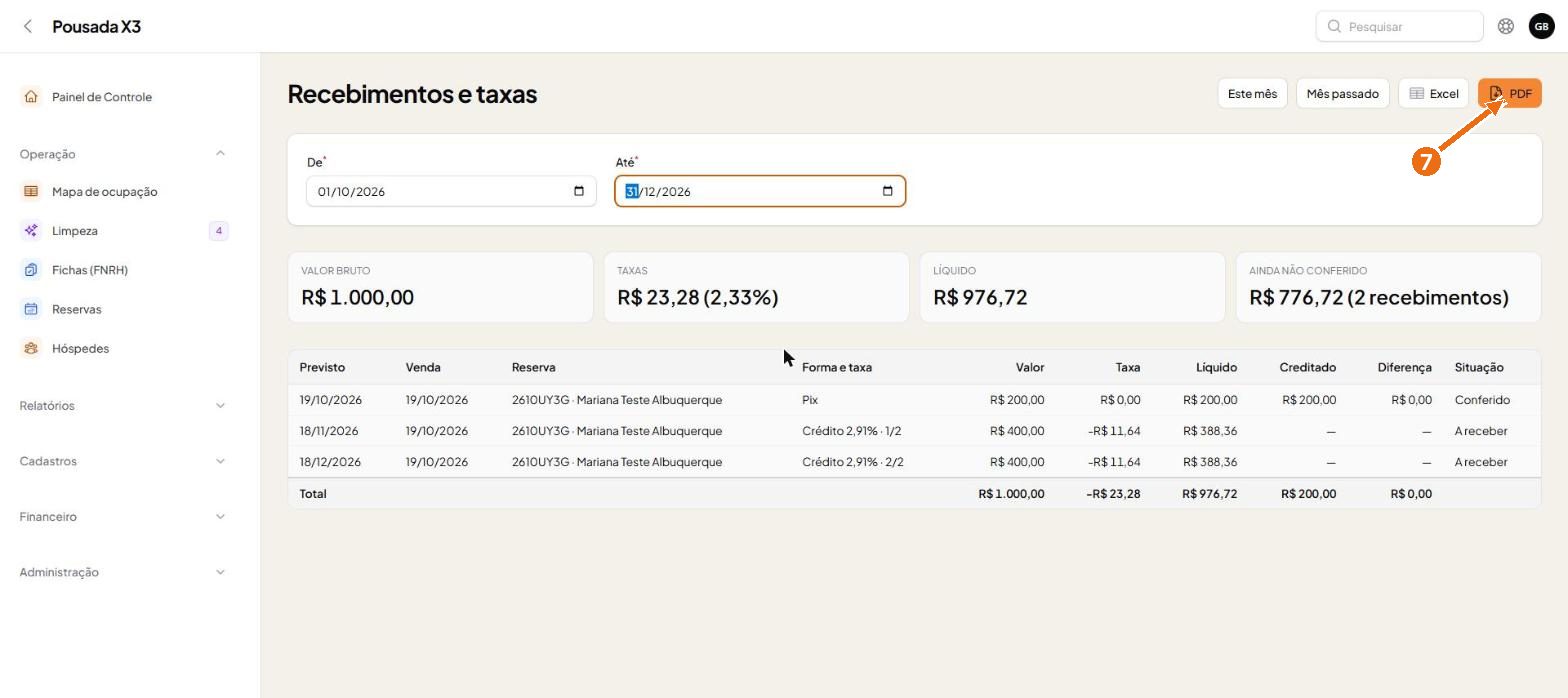This screenshot has width=1568, height=698.
Task: Click the De date field showing 01/10/2026
Action: tap(451, 191)
